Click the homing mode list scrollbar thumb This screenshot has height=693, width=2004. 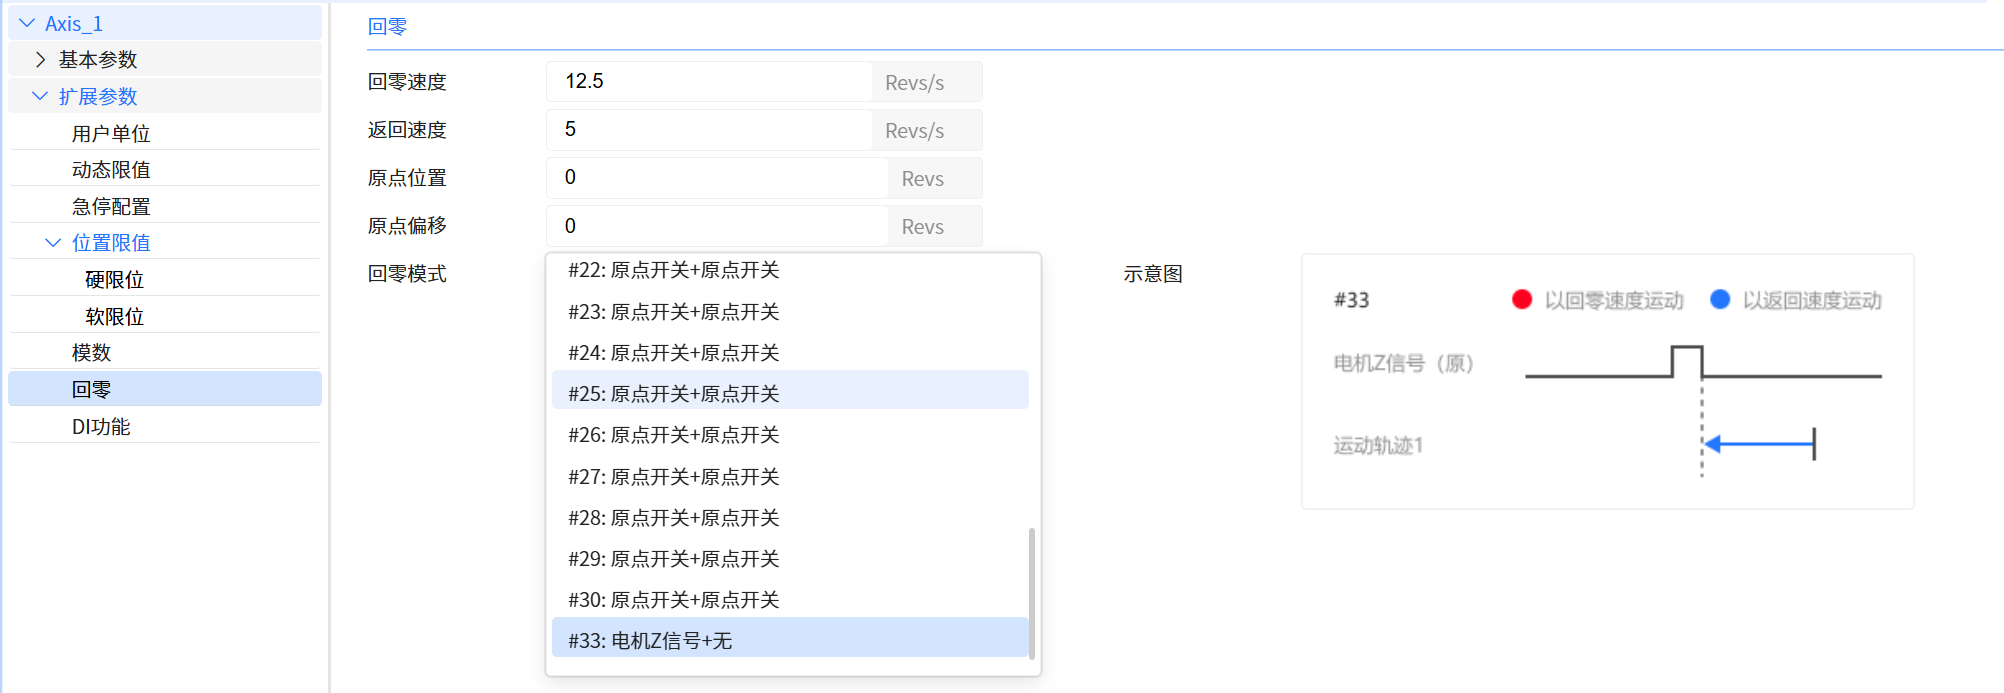tap(1032, 593)
